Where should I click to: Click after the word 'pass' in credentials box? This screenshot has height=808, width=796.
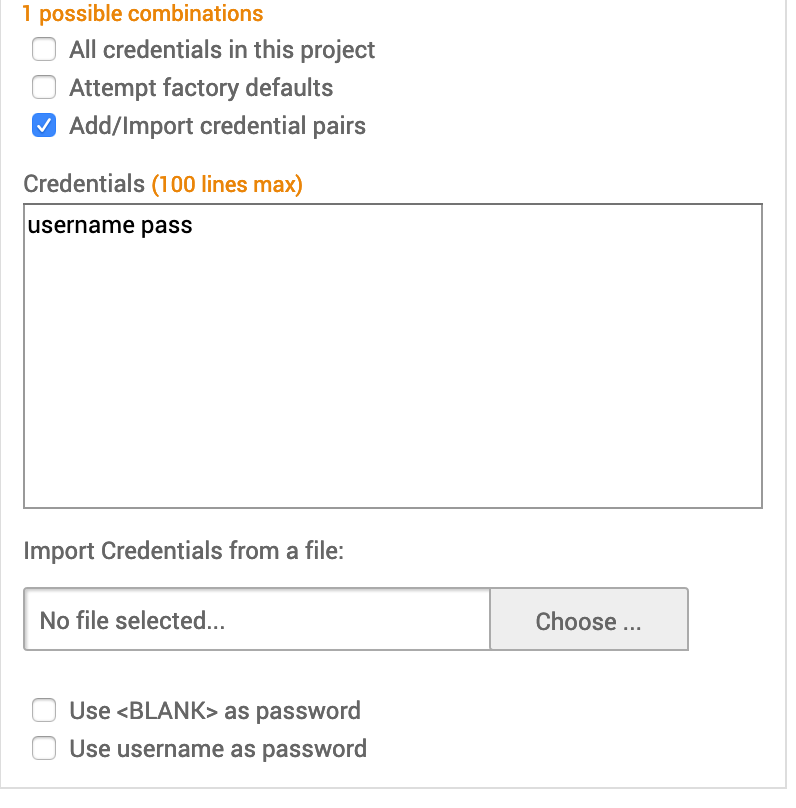click(x=196, y=226)
